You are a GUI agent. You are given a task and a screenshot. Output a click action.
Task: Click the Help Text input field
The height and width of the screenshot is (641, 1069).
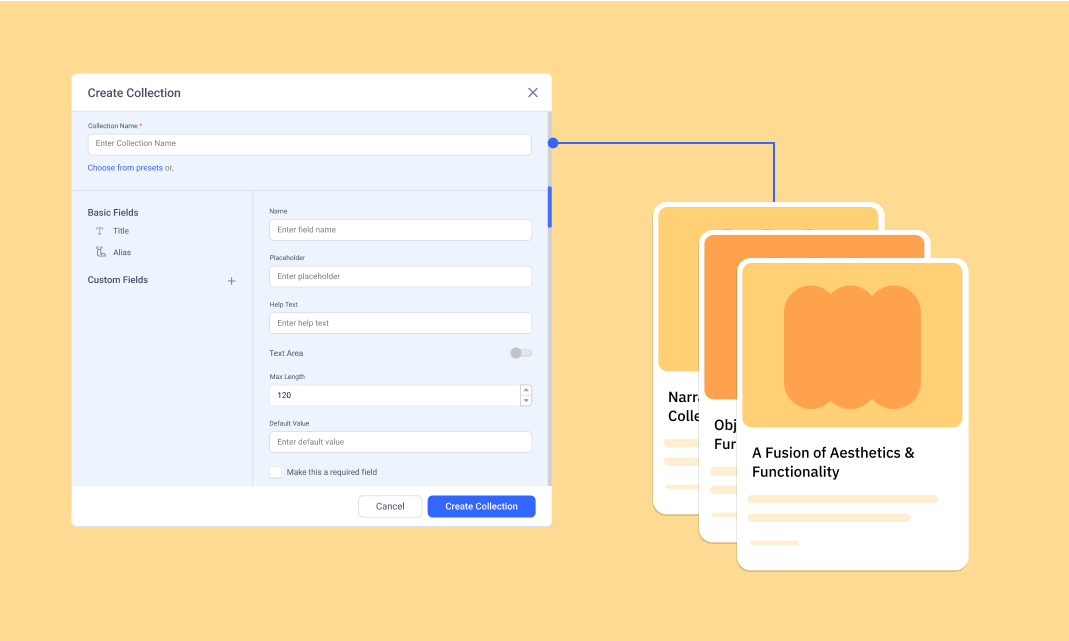point(400,323)
